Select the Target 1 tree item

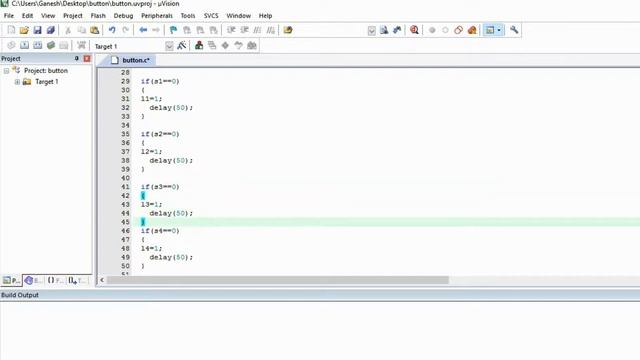click(47, 82)
